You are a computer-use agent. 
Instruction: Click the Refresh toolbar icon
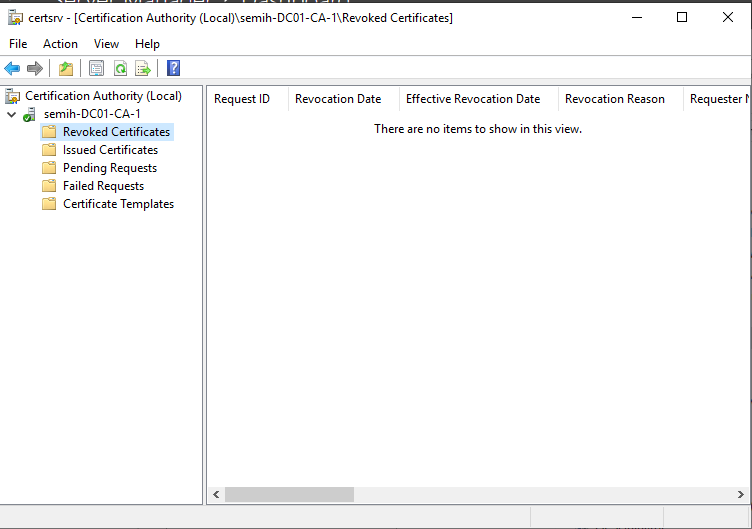pos(120,68)
